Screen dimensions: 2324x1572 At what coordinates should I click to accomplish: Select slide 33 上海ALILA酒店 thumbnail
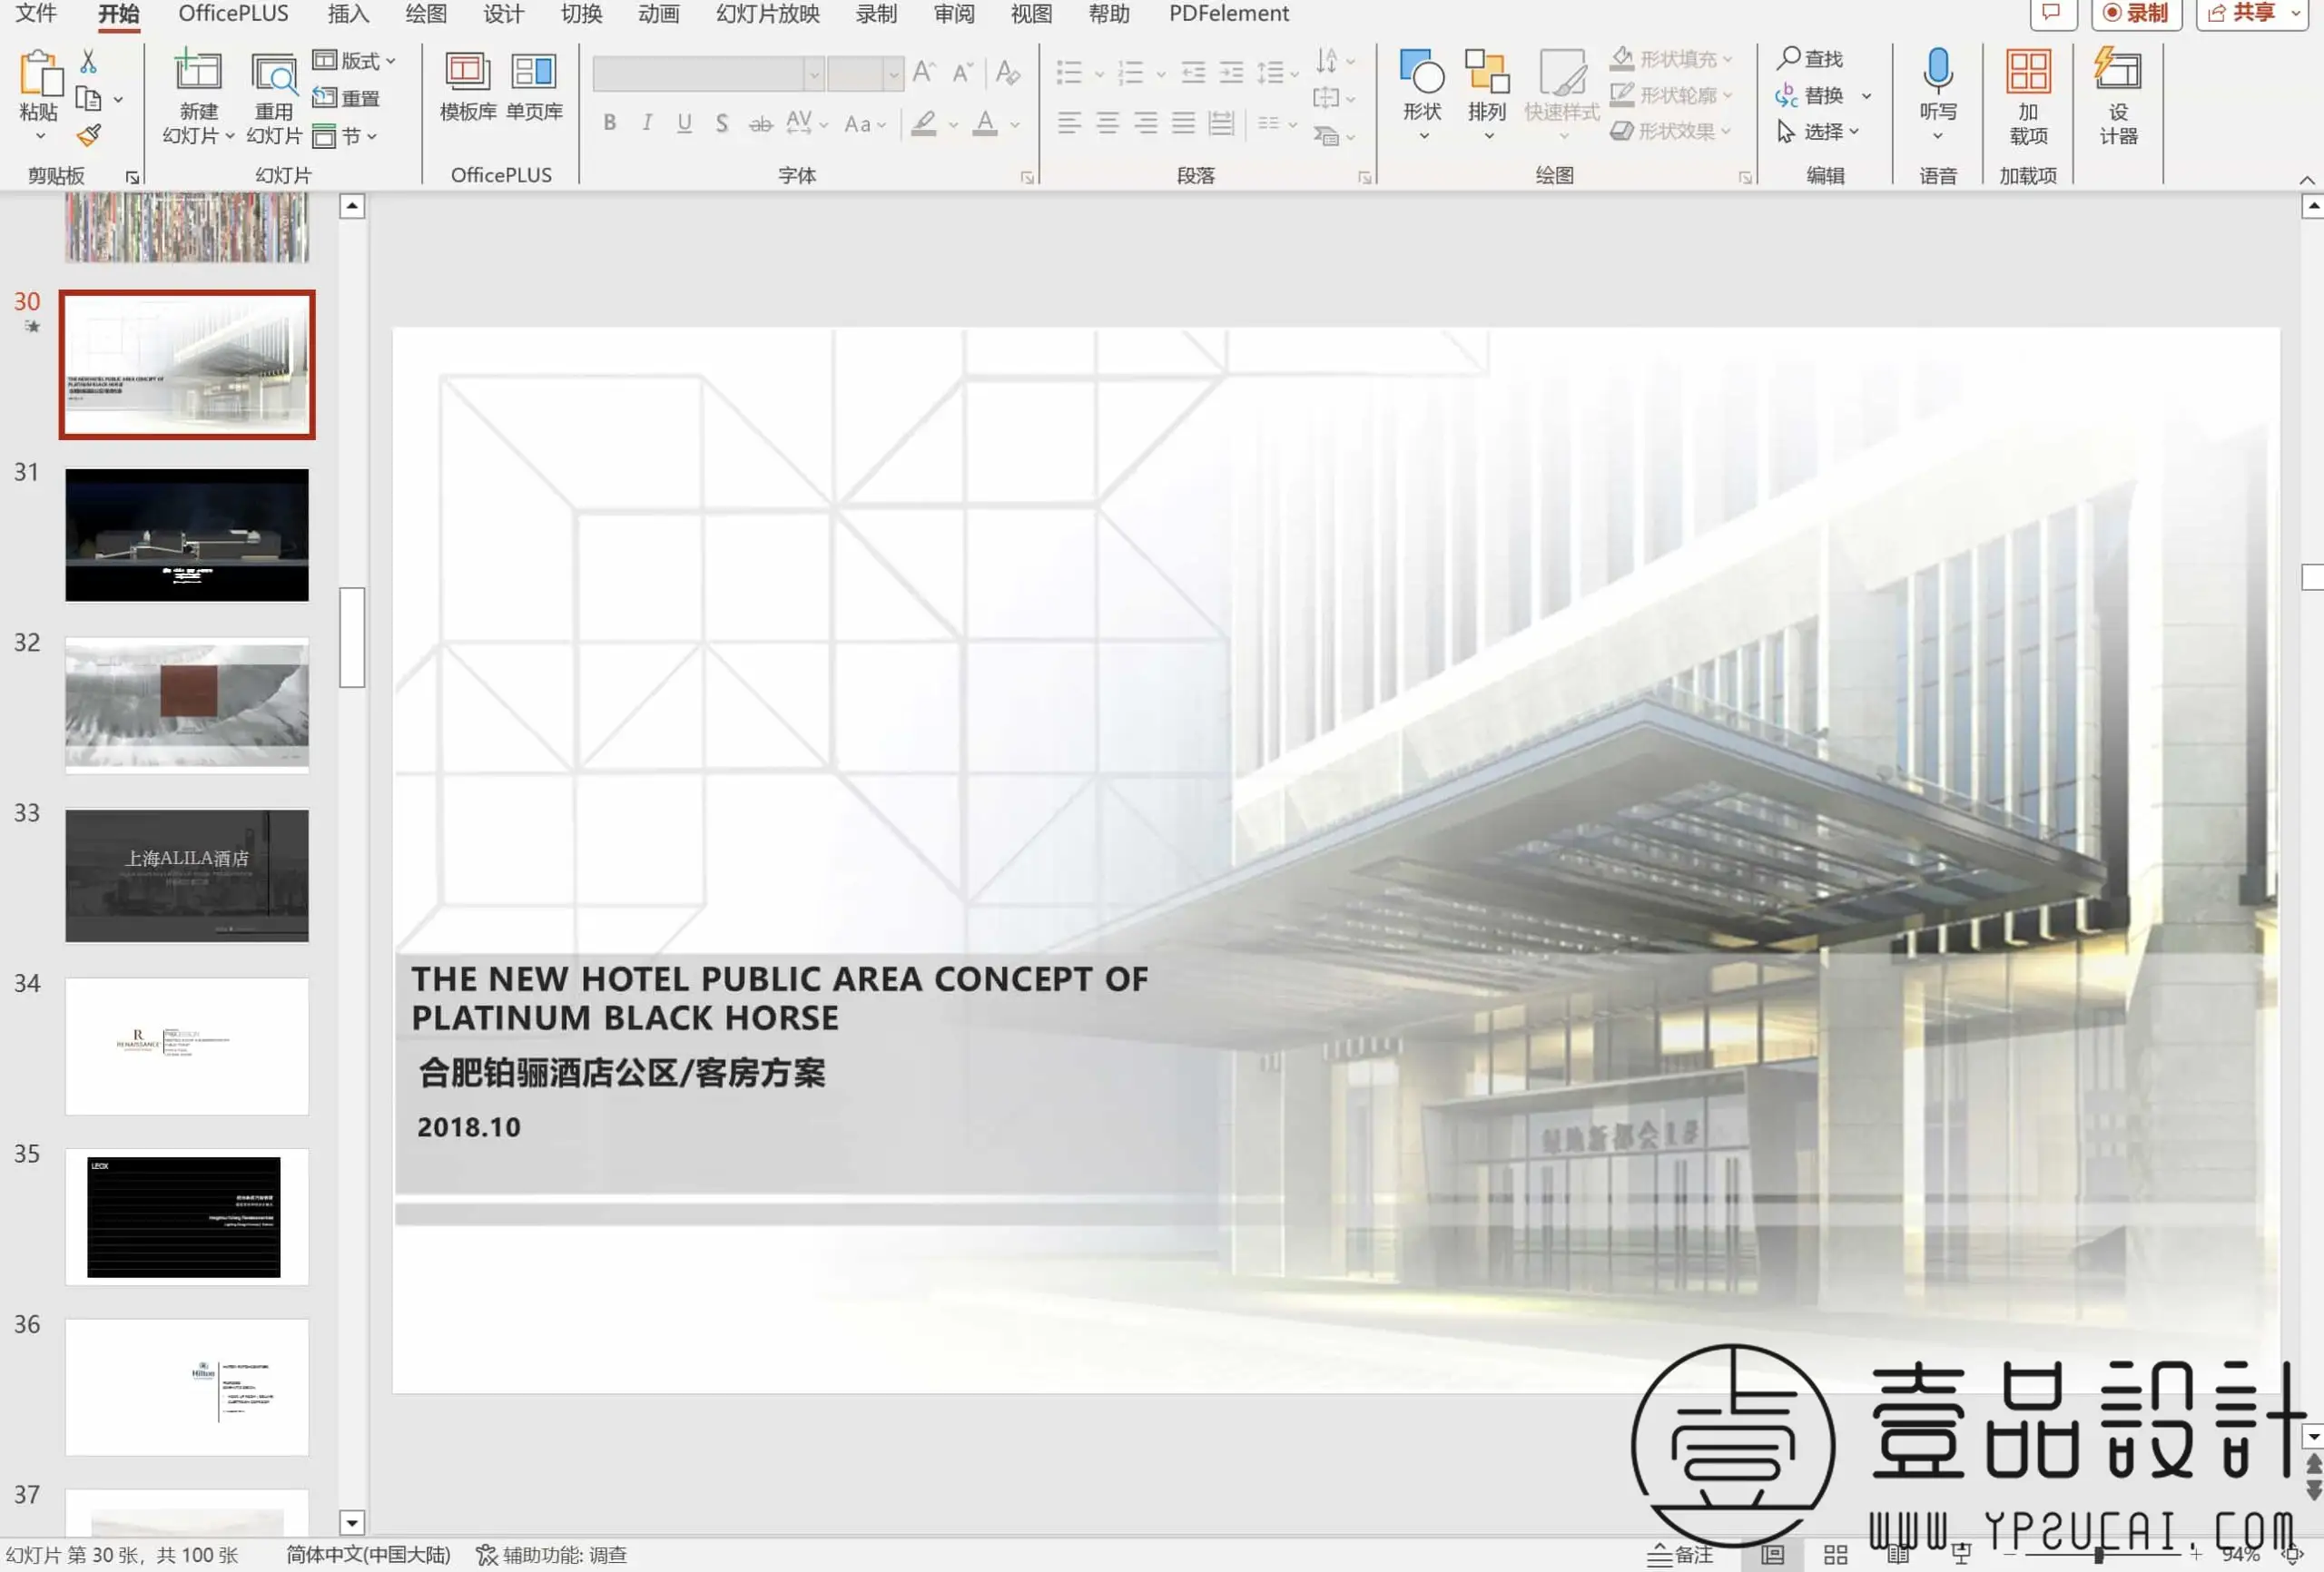pyautogui.click(x=187, y=875)
